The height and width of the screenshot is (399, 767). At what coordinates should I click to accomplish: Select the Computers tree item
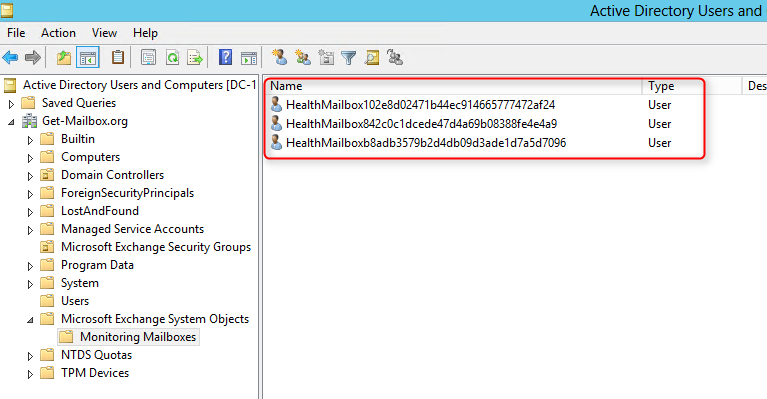(x=90, y=157)
